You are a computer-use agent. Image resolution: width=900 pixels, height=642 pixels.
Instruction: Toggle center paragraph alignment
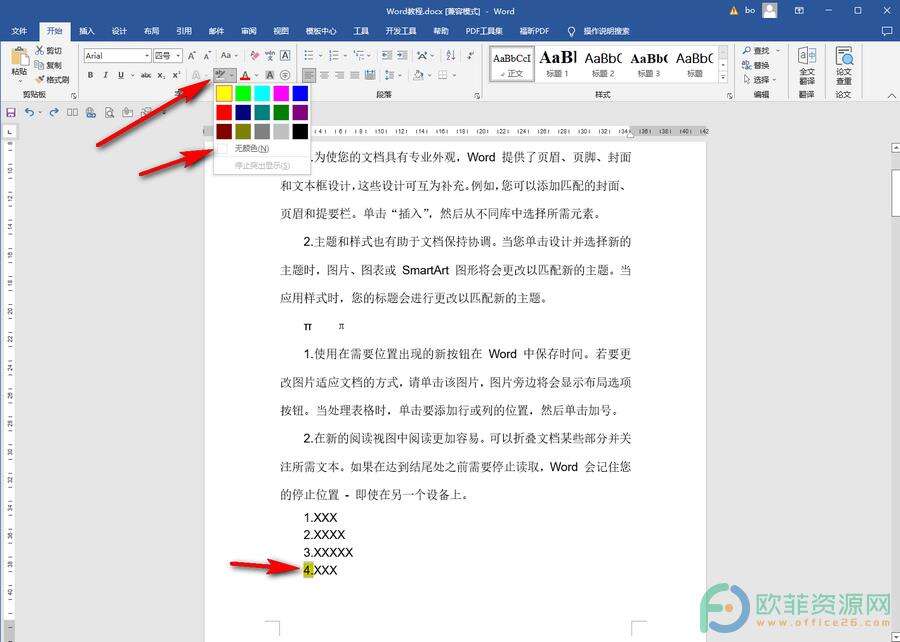[x=324, y=75]
